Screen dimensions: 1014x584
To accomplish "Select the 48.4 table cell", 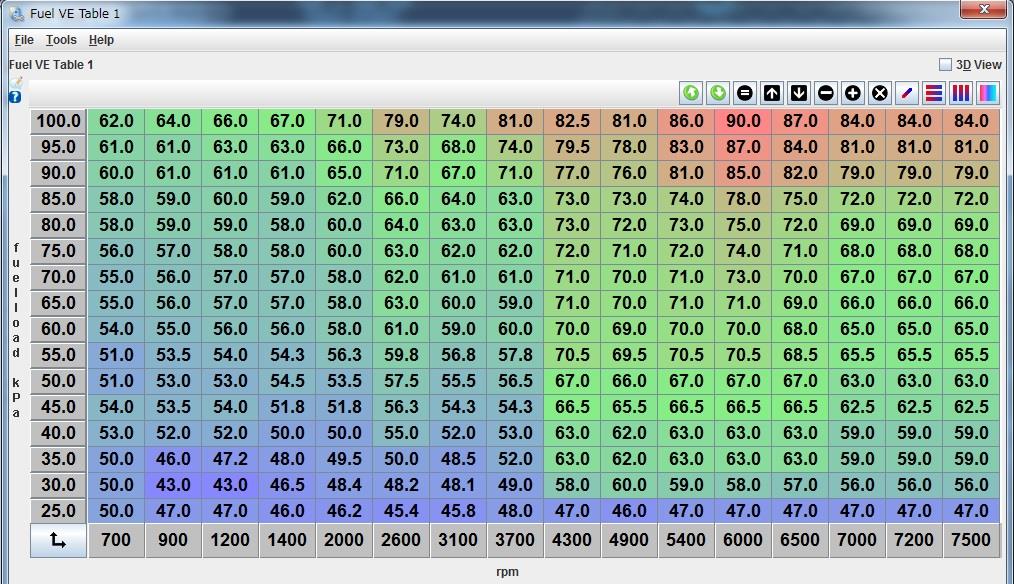I will tap(344, 485).
